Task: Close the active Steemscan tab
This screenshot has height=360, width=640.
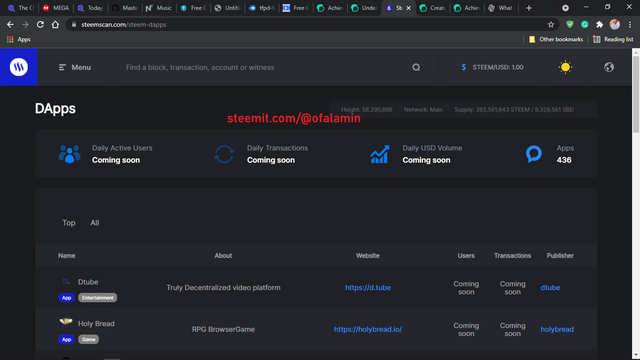Action: (409, 8)
